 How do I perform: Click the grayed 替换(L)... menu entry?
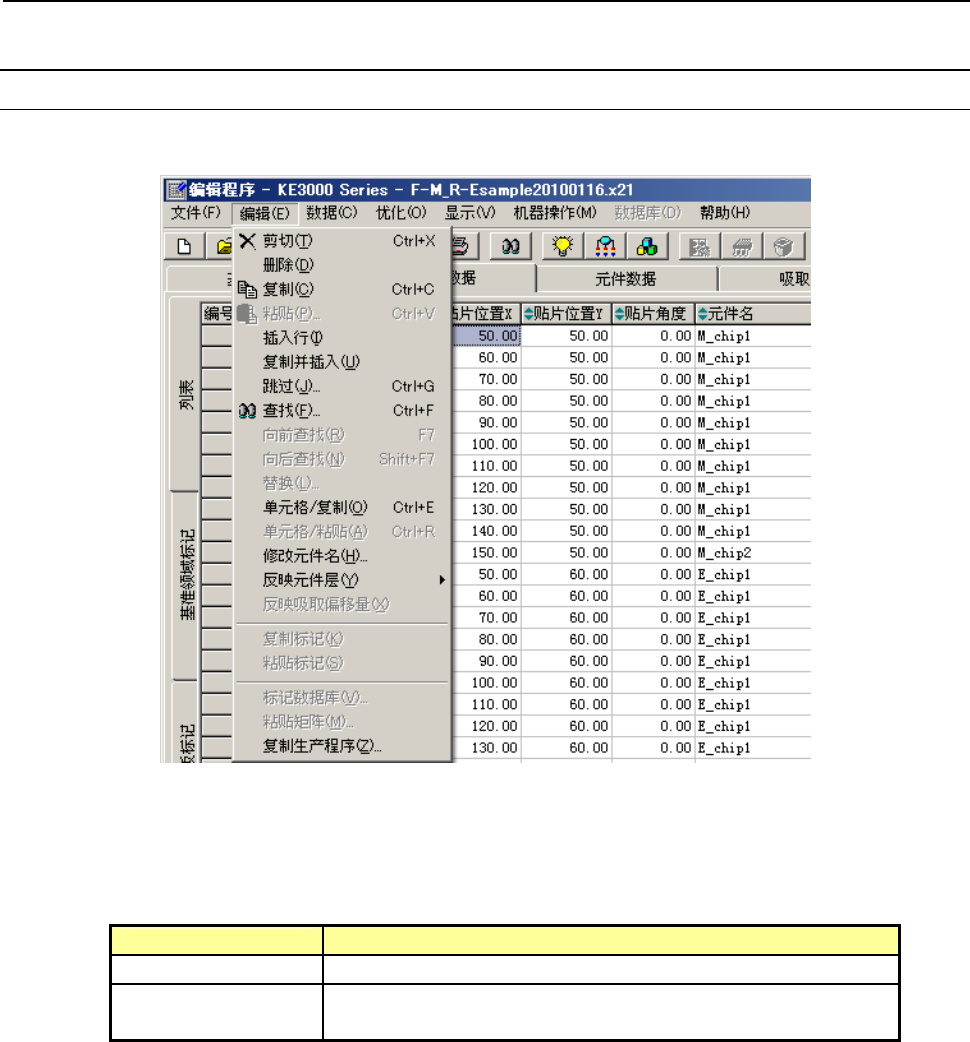point(343,484)
